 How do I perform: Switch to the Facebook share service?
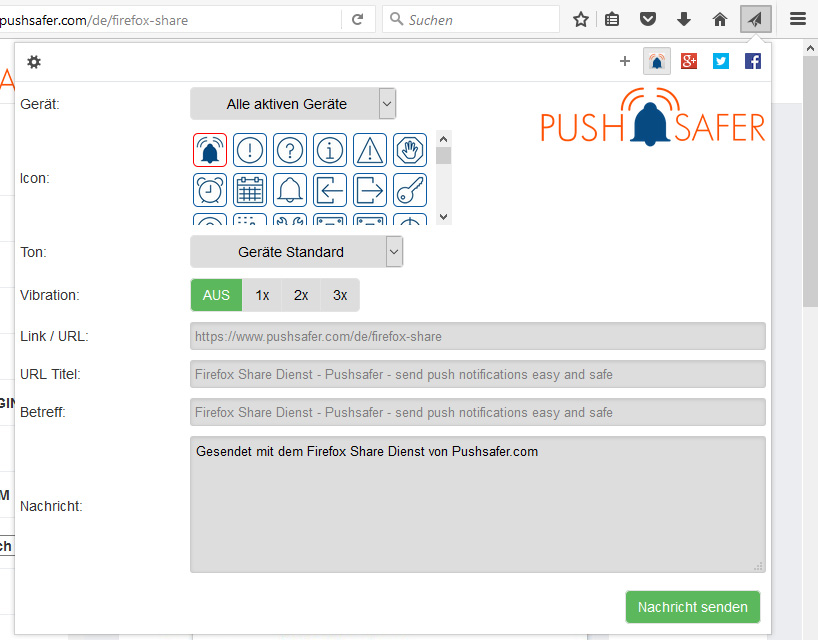[x=752, y=62]
